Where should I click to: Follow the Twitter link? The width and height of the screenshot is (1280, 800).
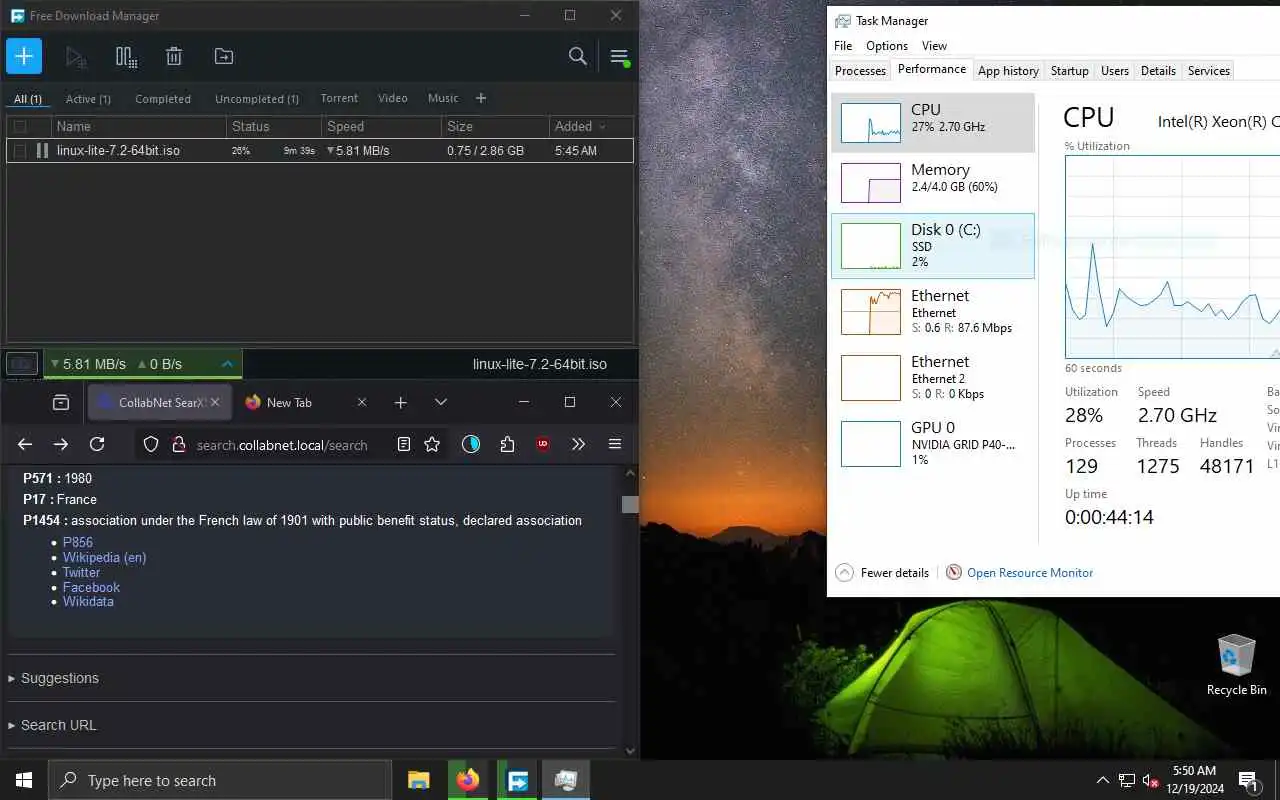82,572
